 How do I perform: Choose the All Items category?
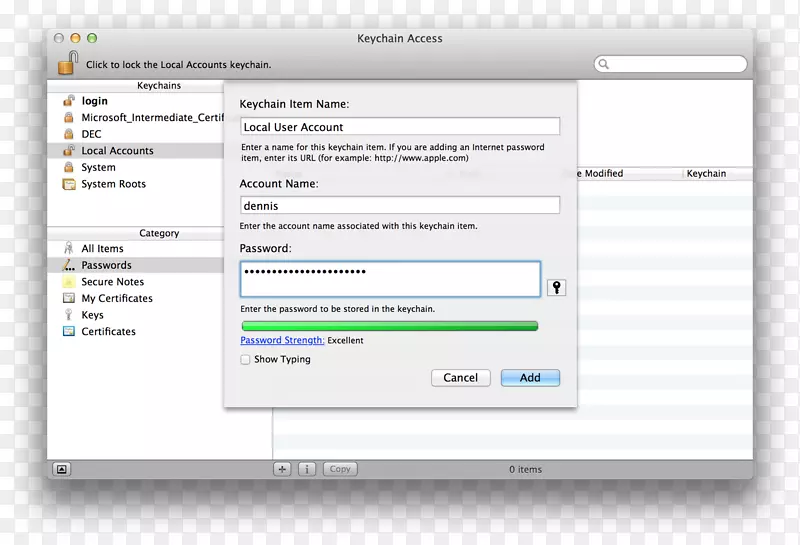pyautogui.click(x=102, y=249)
